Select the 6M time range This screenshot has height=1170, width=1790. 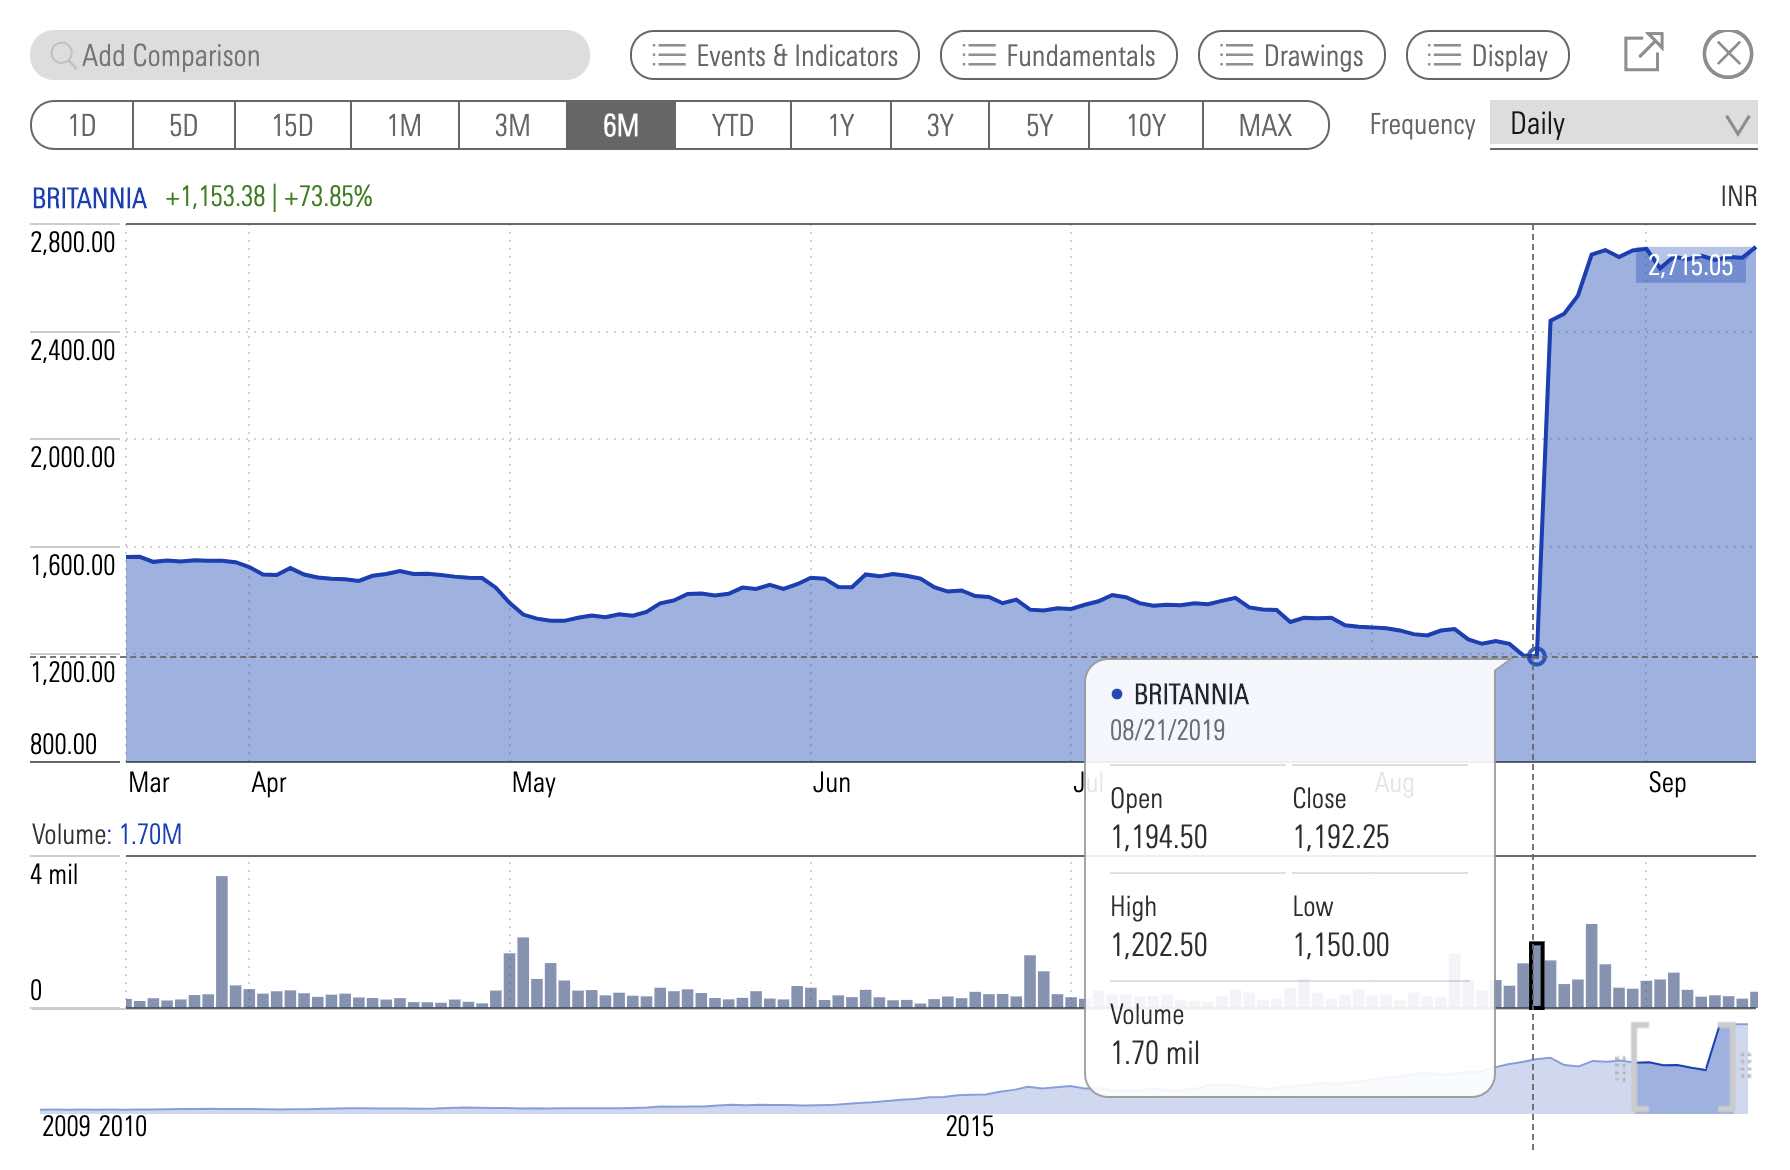coord(621,125)
